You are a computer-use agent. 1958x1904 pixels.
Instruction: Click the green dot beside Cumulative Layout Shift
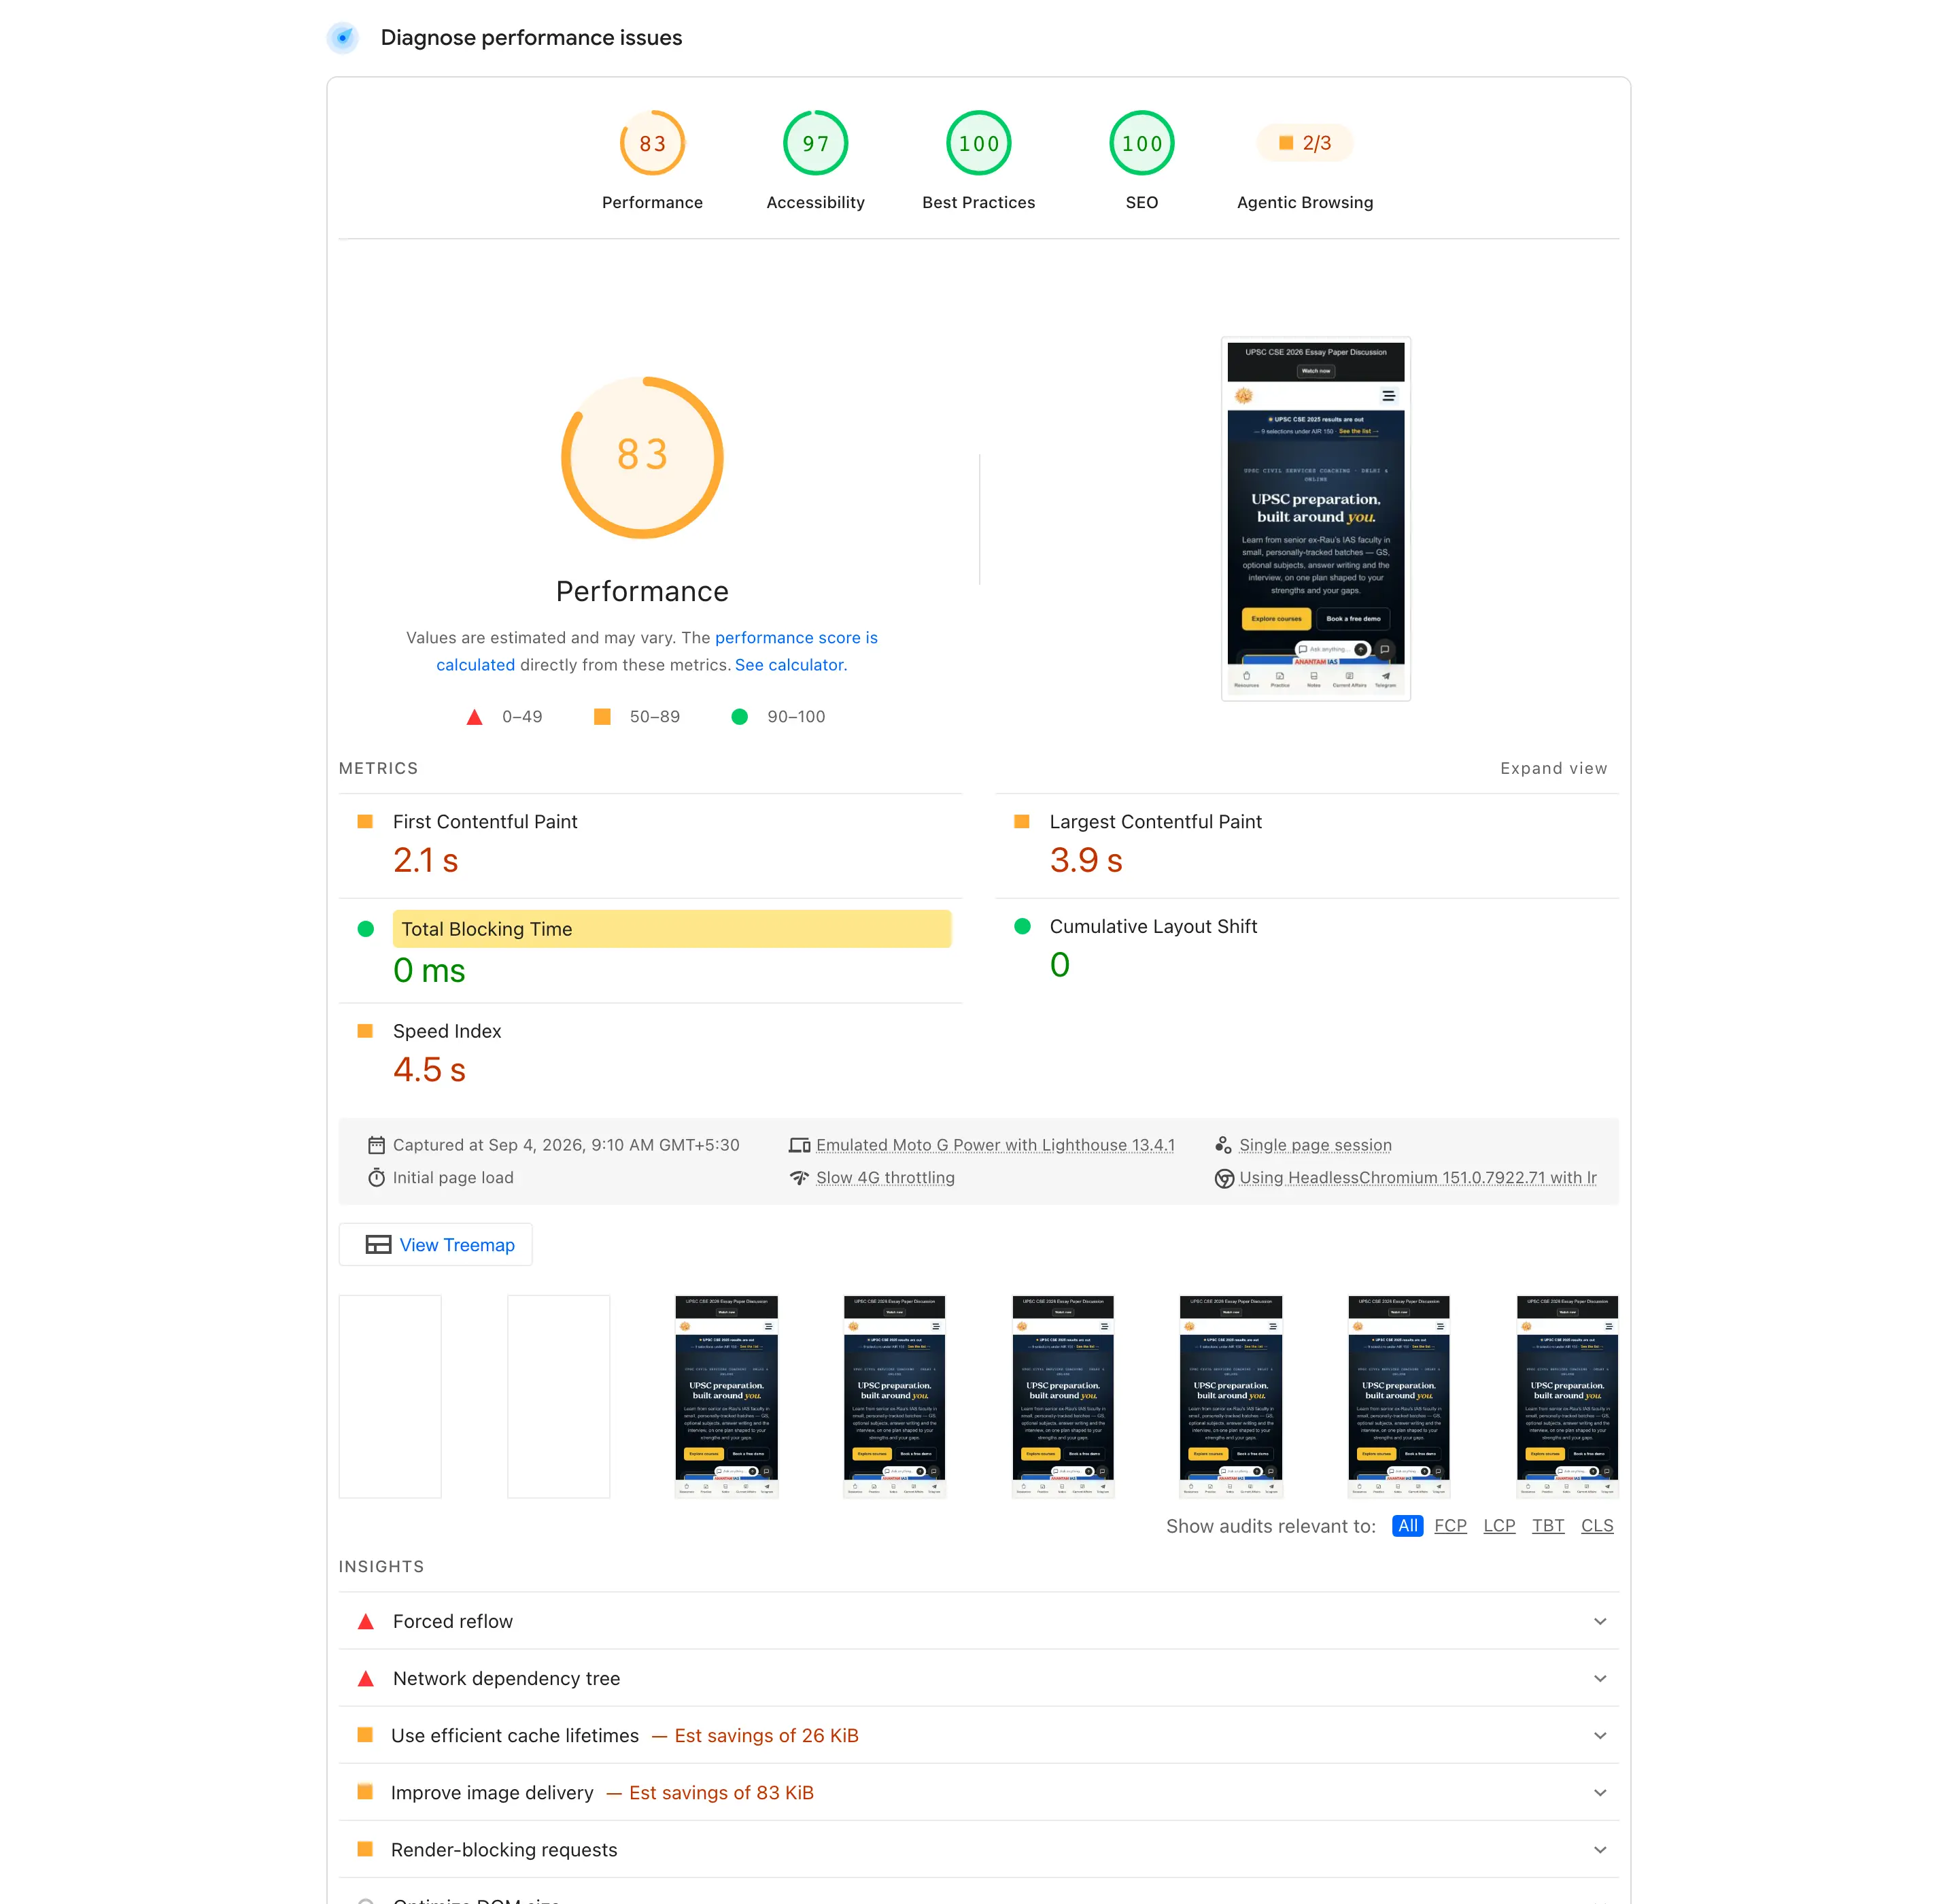click(1022, 926)
